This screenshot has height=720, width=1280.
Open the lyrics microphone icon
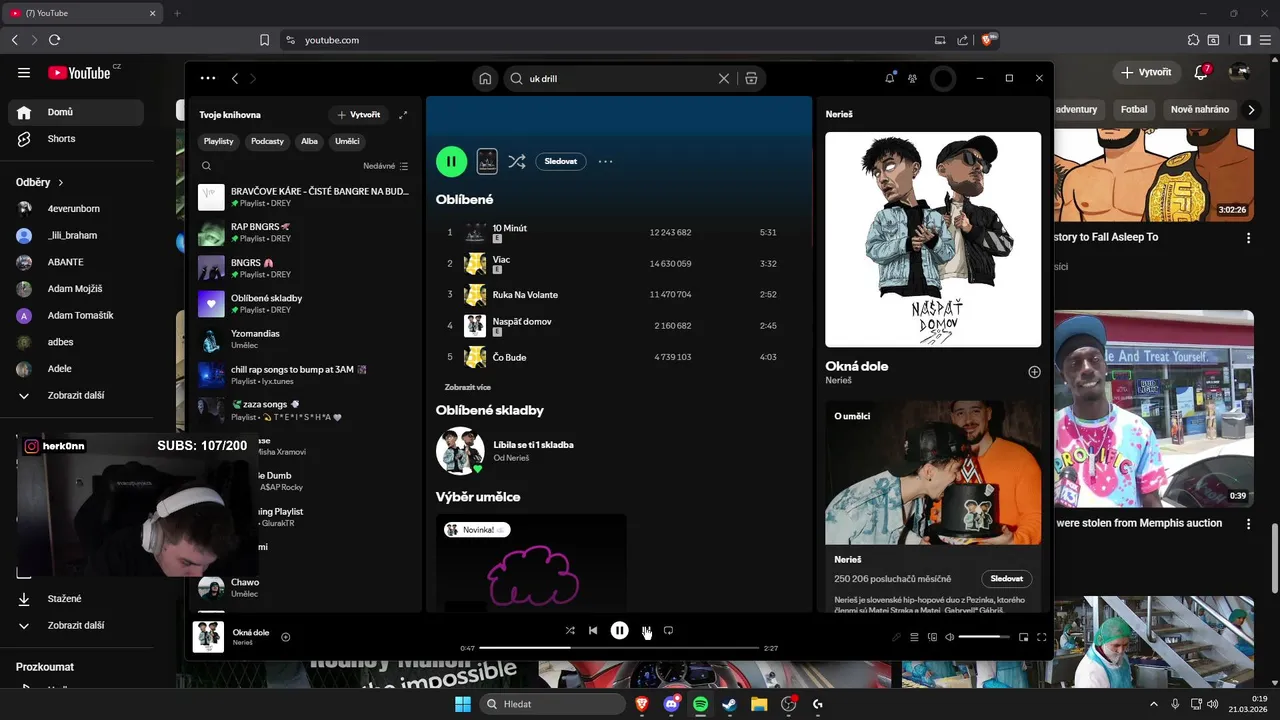coord(897,637)
